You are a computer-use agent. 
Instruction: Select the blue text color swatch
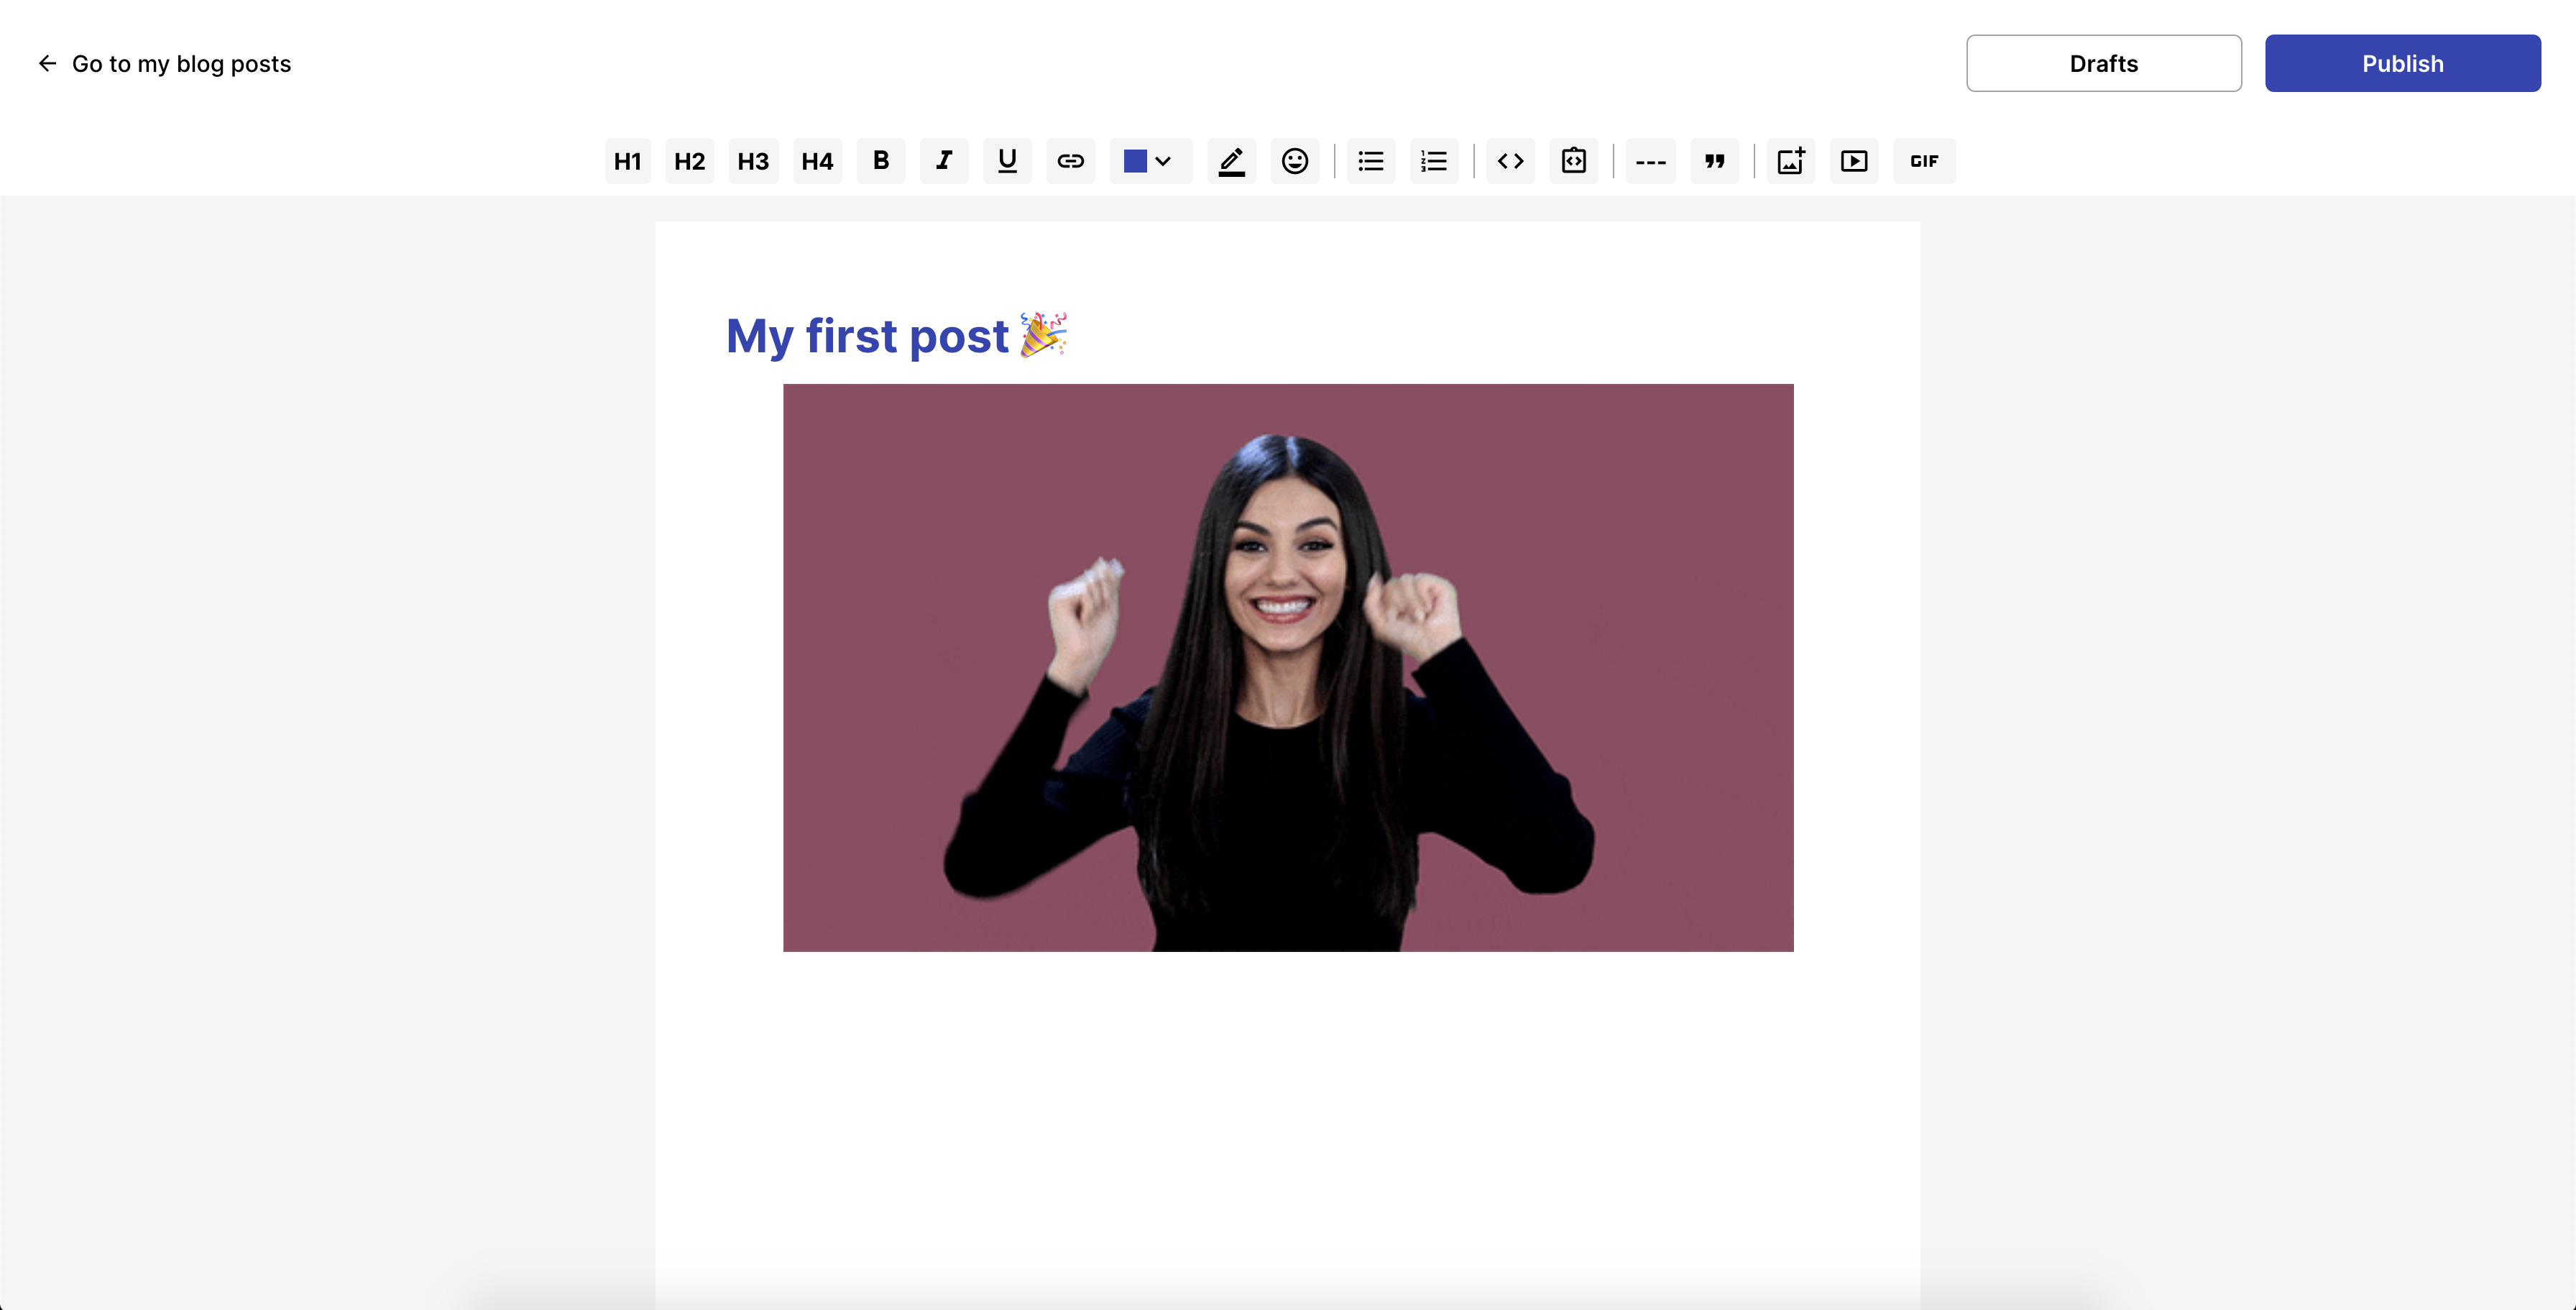[x=1135, y=161]
